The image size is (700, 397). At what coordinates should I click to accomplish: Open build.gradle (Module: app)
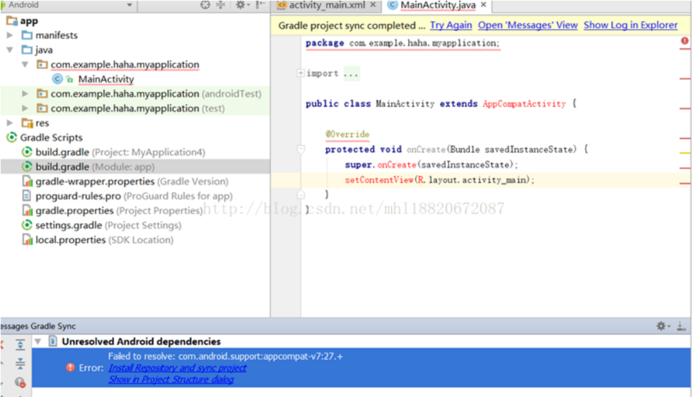[x=95, y=167]
